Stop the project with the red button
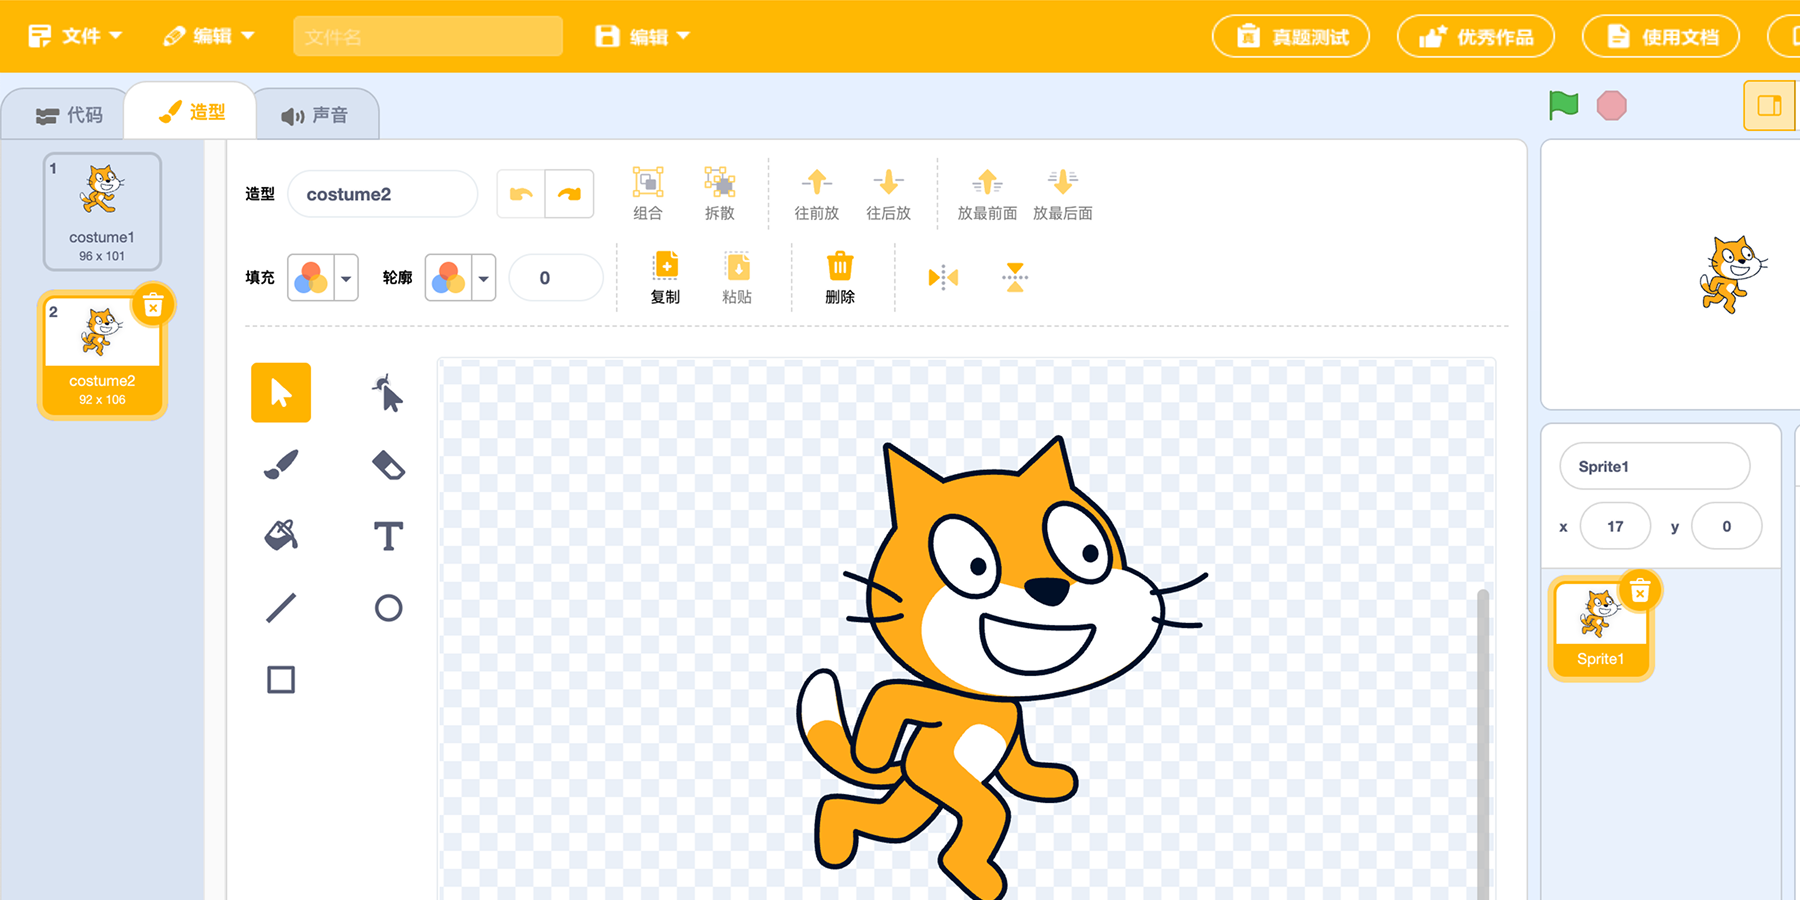 click(1611, 105)
